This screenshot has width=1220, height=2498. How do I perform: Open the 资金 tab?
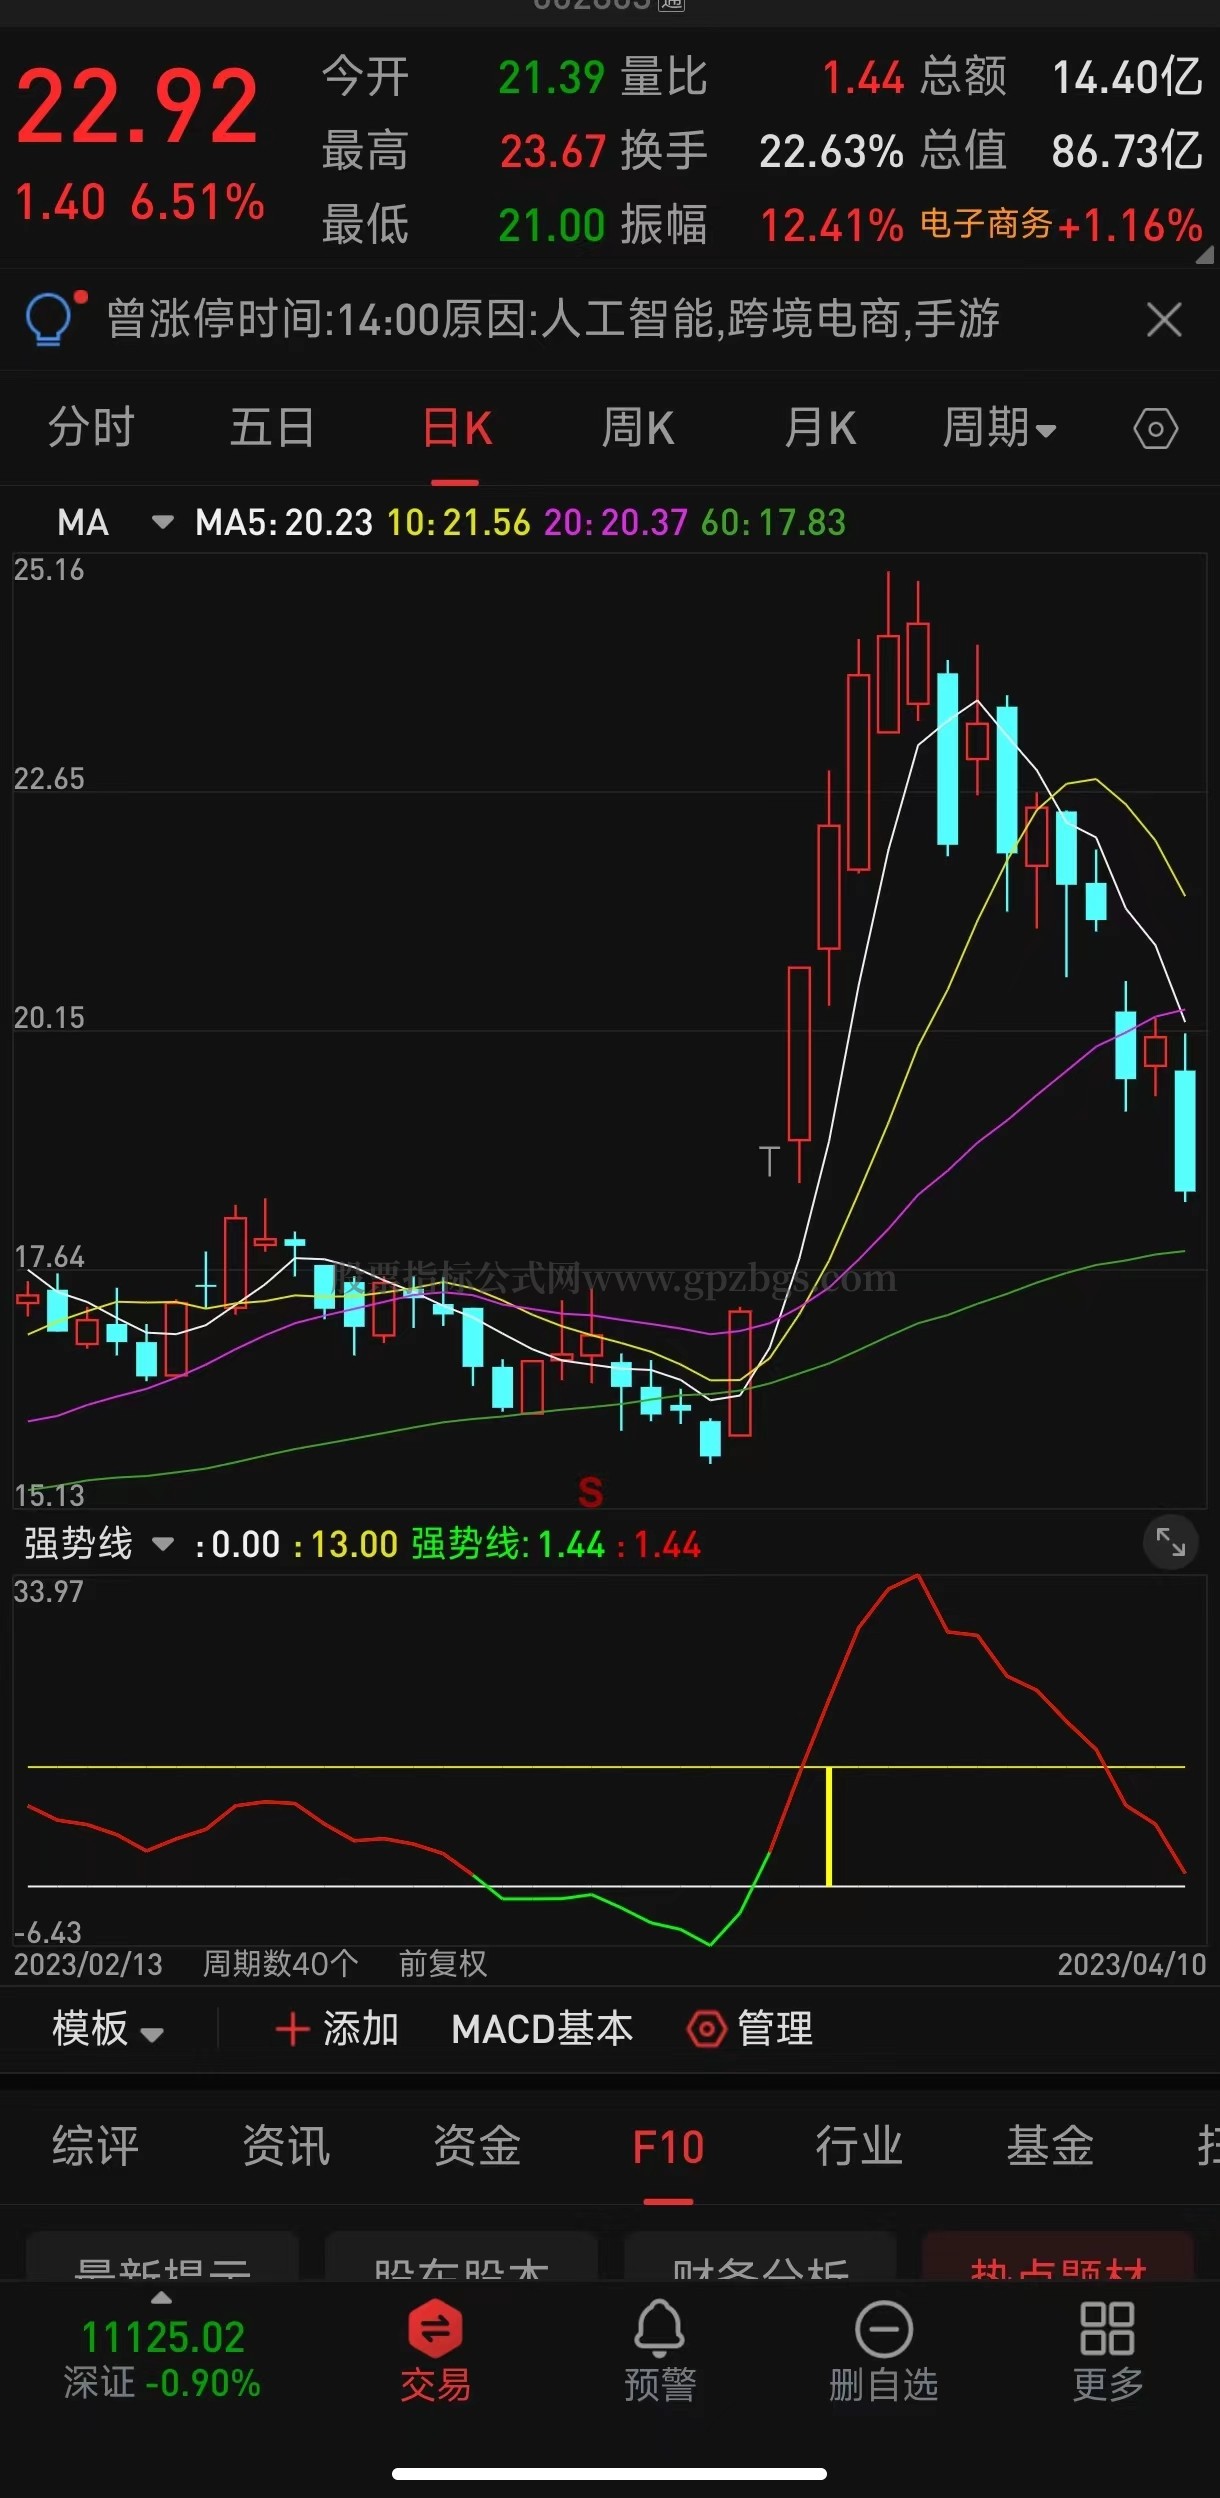coord(477,2147)
